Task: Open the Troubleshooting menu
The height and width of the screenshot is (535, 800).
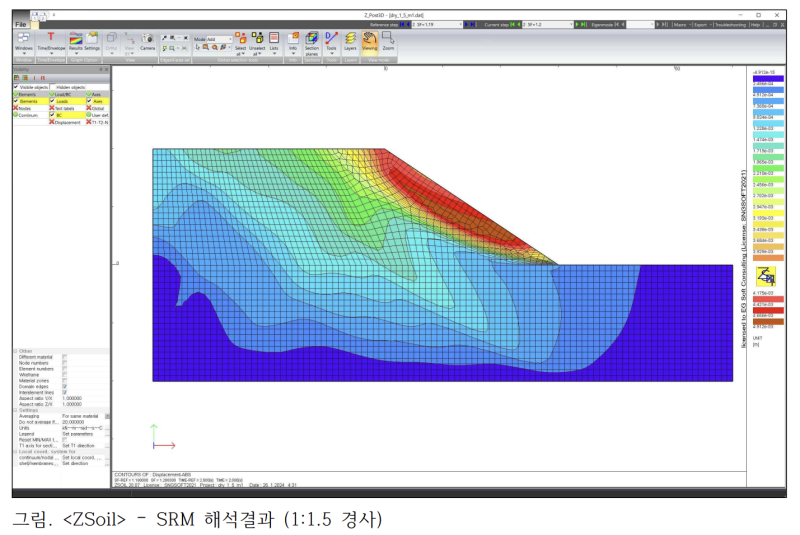Action: pyautogui.click(x=730, y=24)
